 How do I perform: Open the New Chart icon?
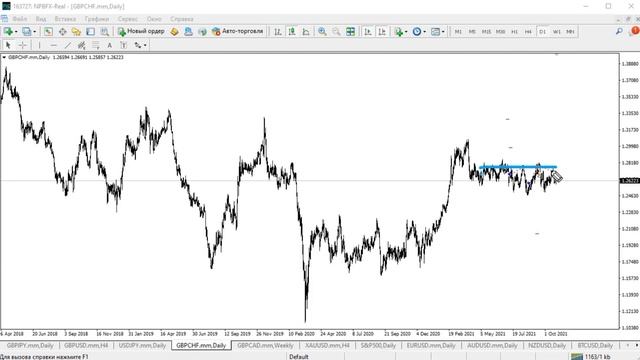[x=8, y=31]
